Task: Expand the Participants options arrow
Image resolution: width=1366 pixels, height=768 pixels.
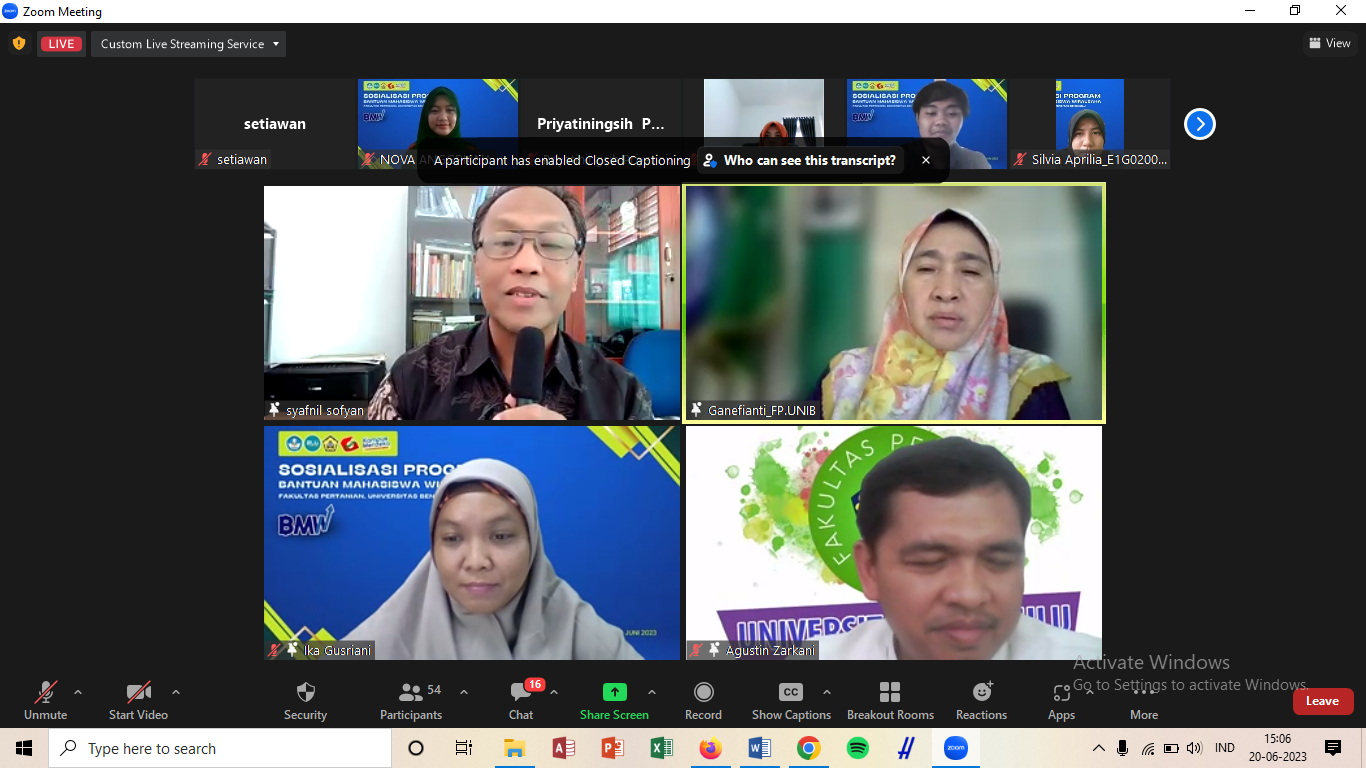Action: 464,692
